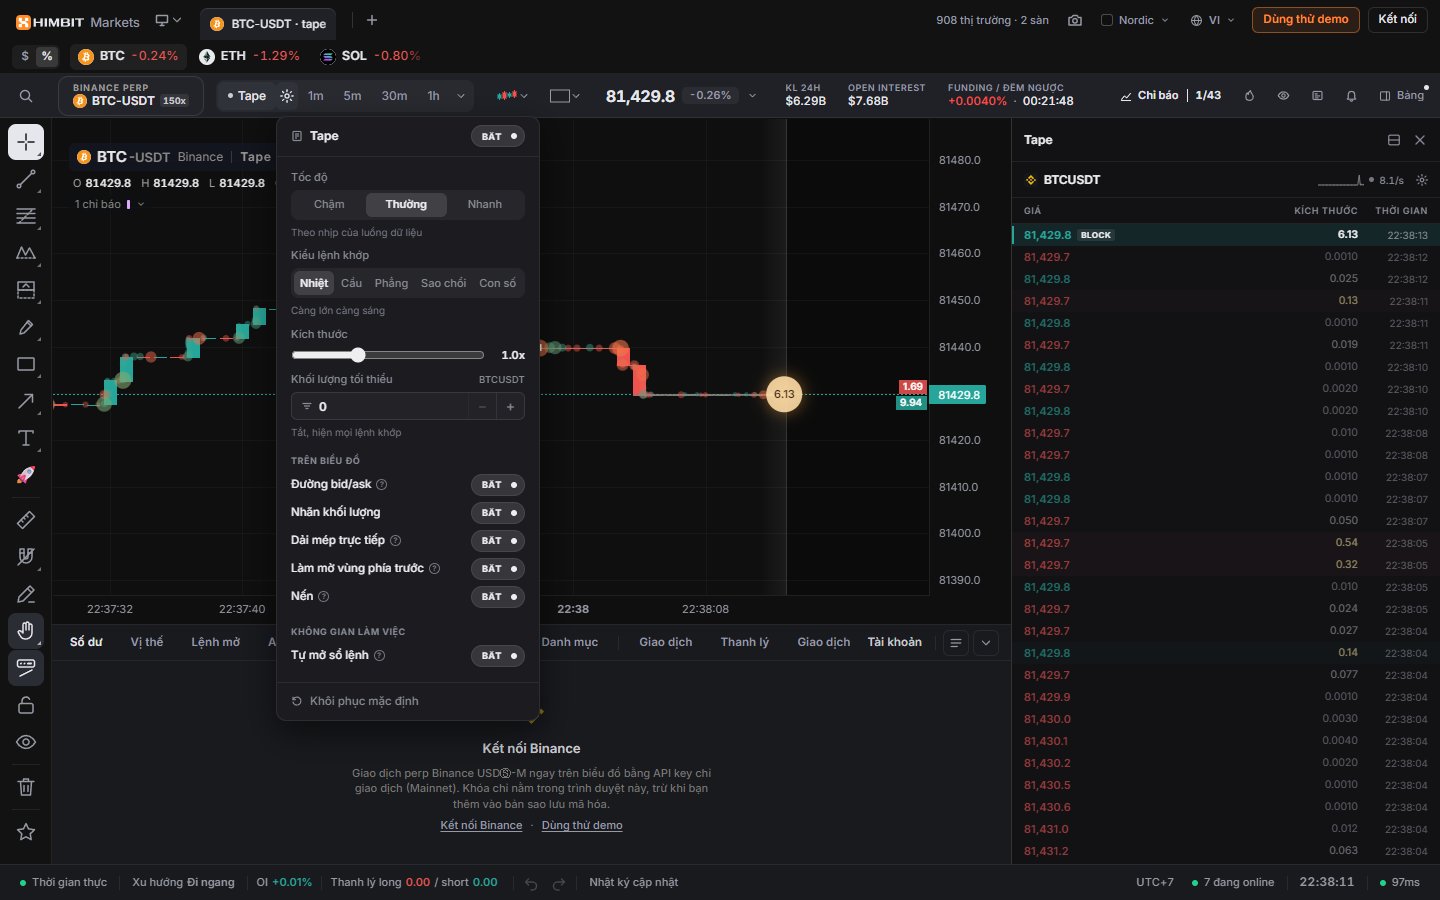The image size is (1440, 900).
Task: Open the Thanh lý tab
Action: (745, 642)
